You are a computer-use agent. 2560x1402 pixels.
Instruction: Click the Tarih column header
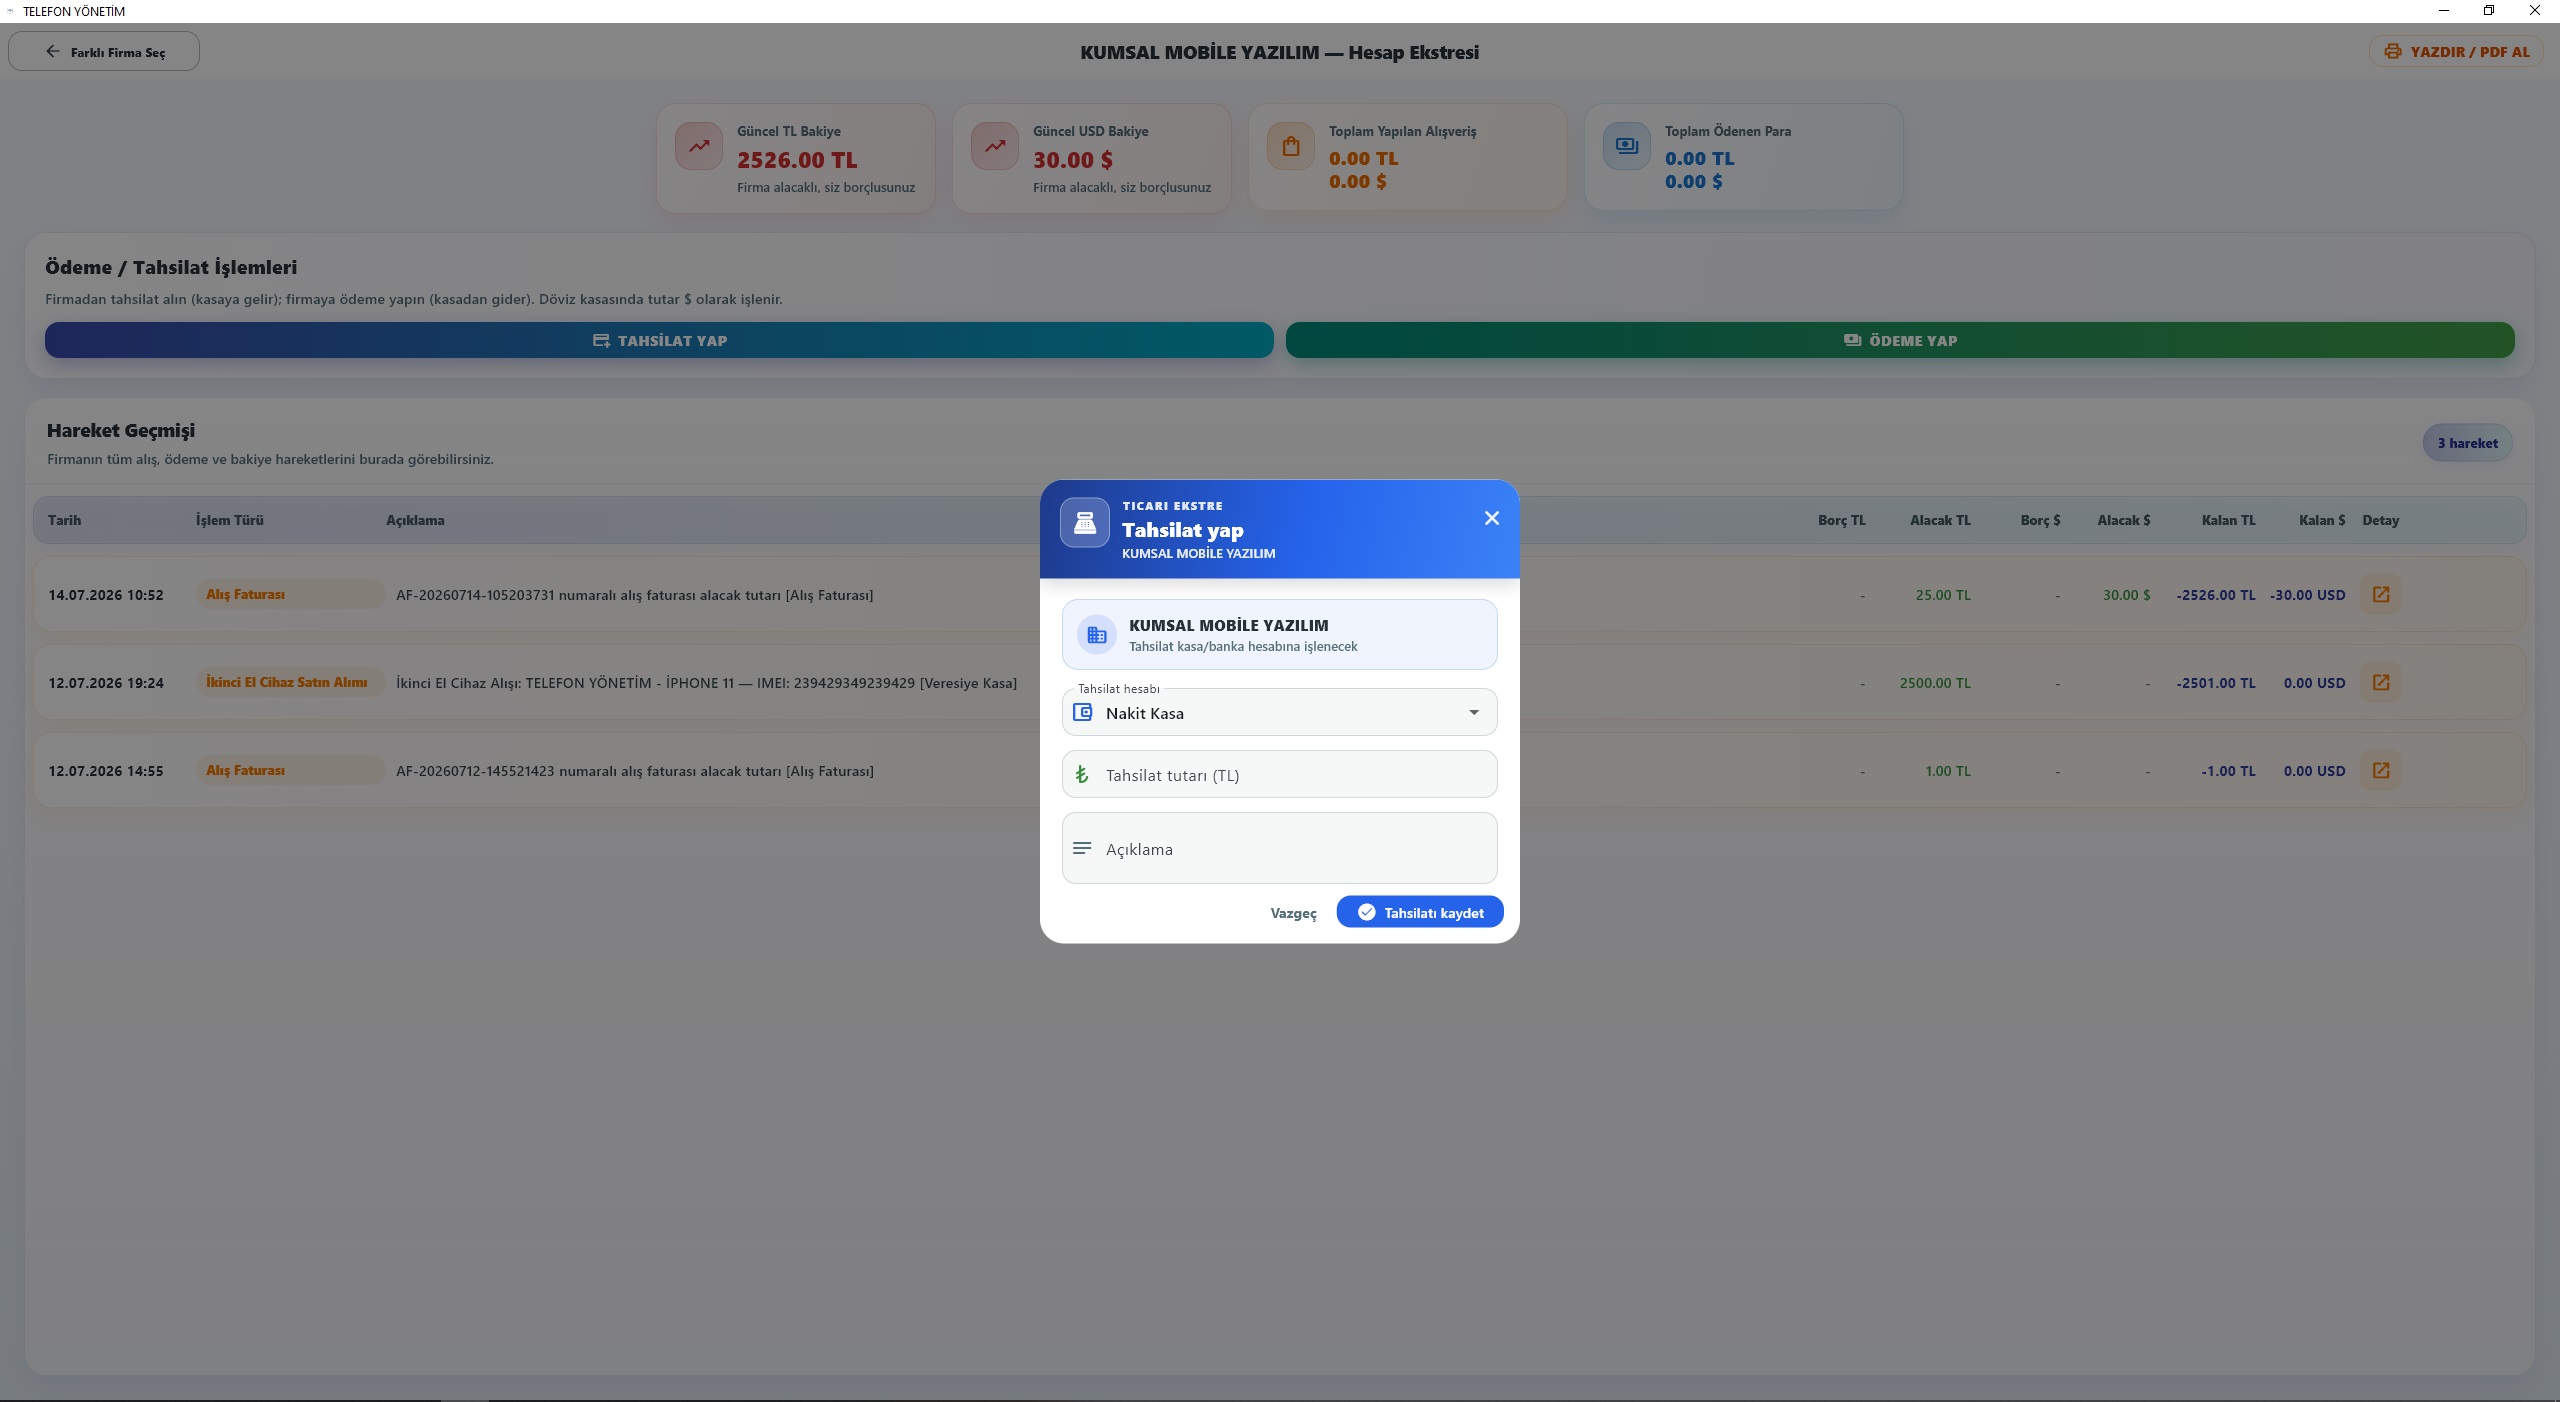65,520
